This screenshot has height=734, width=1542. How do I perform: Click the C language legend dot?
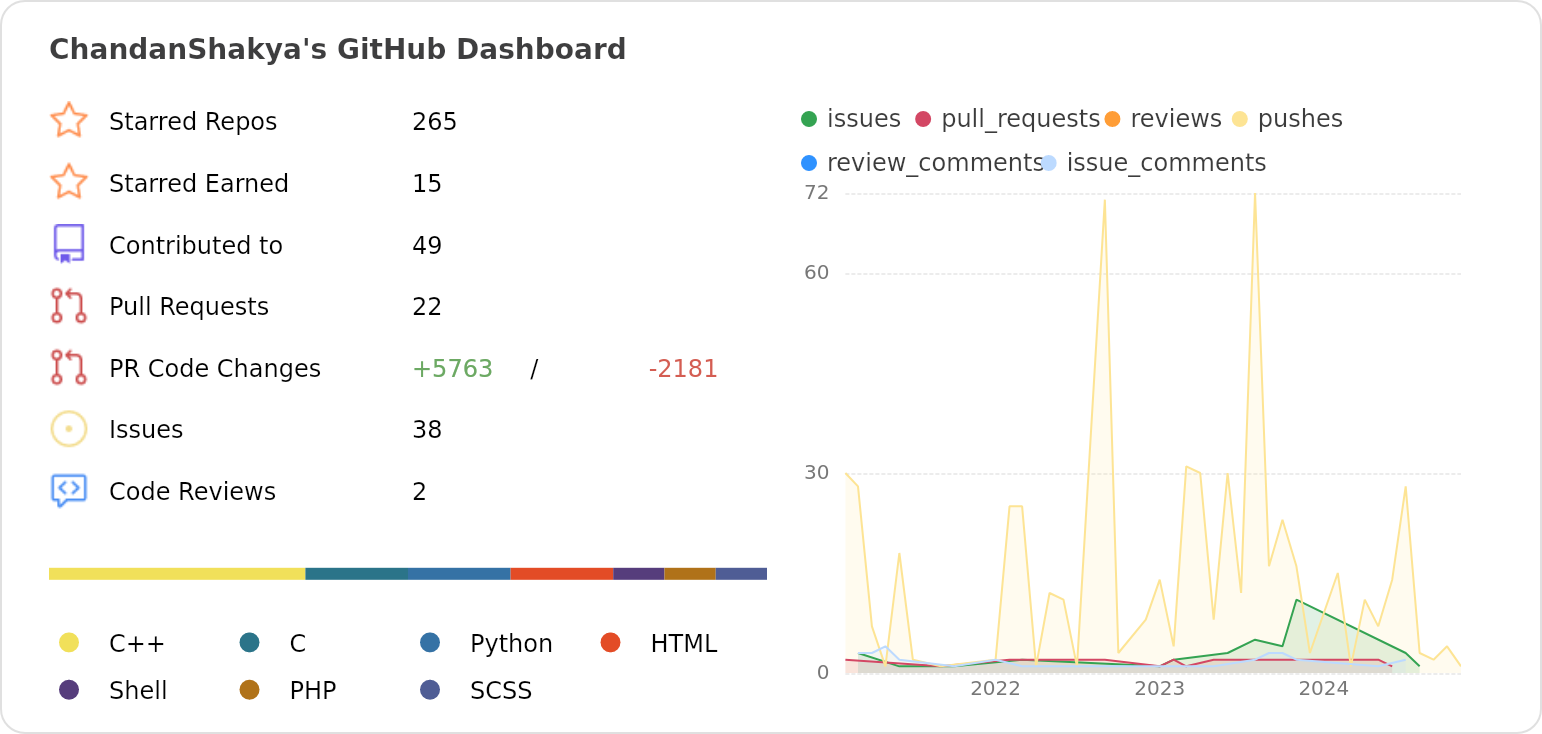coord(250,643)
